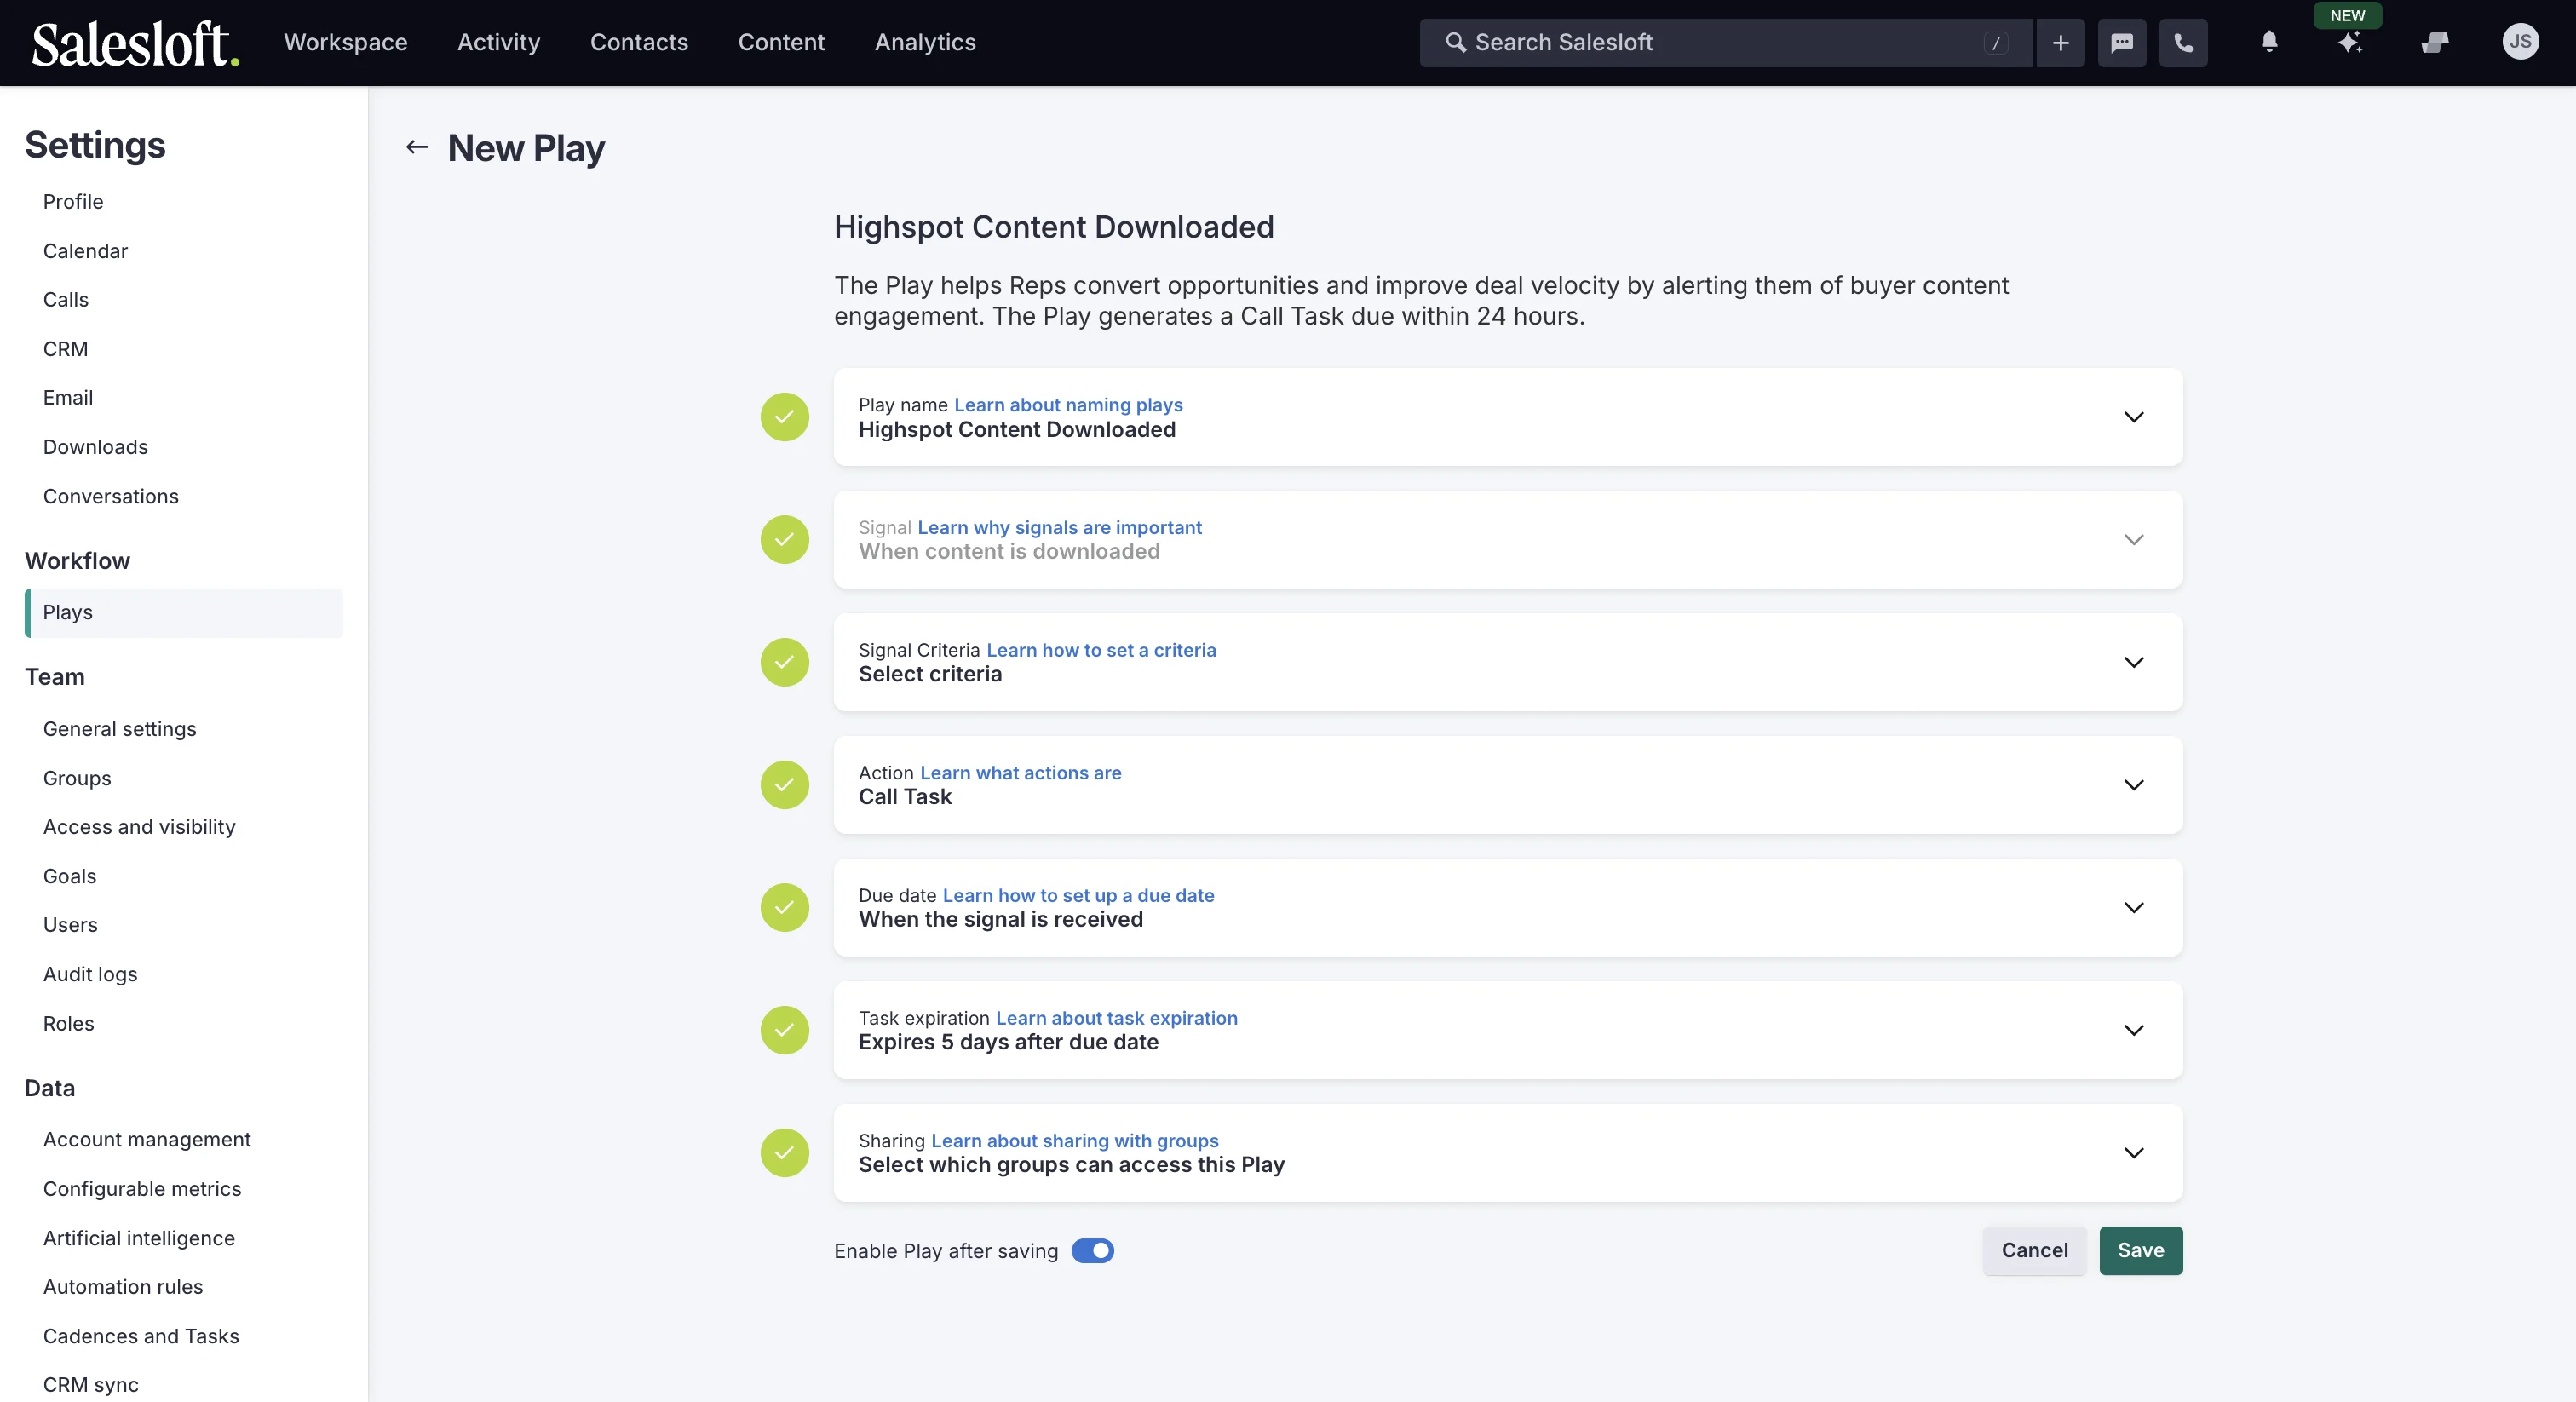Open the Contacts menu

(x=639, y=43)
